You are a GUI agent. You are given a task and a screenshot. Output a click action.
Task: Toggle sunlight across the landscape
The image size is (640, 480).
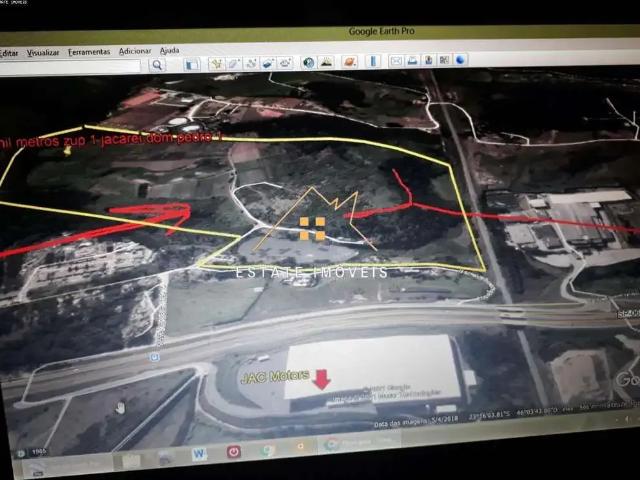click(x=327, y=62)
